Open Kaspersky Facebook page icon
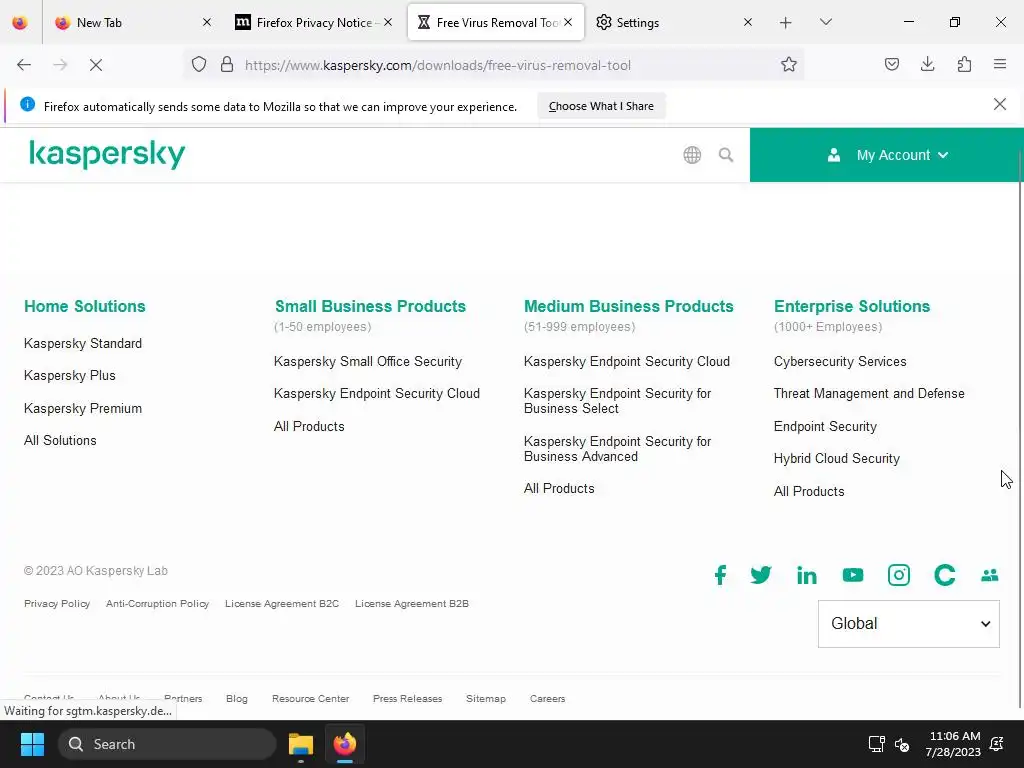 (x=720, y=575)
